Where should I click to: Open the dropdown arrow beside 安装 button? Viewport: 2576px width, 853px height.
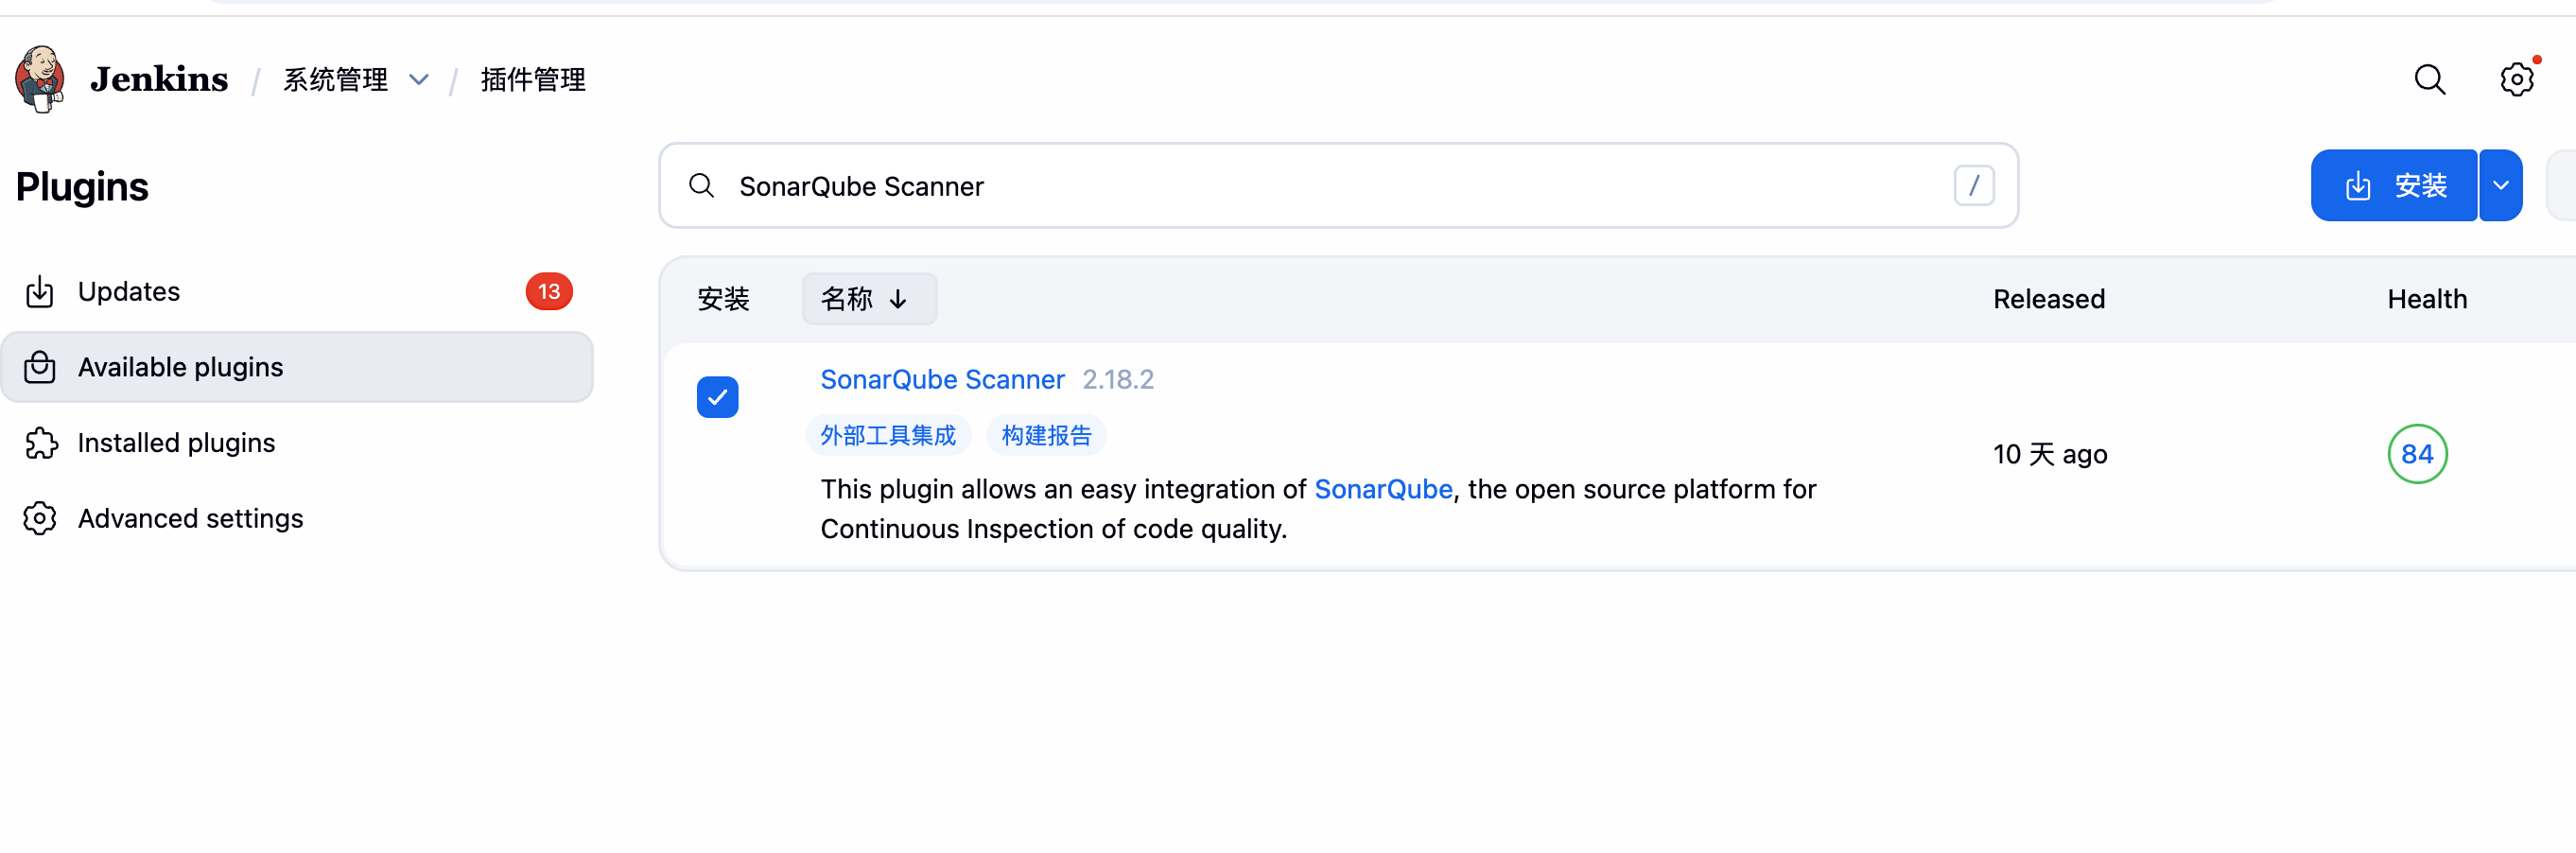coord(2500,185)
